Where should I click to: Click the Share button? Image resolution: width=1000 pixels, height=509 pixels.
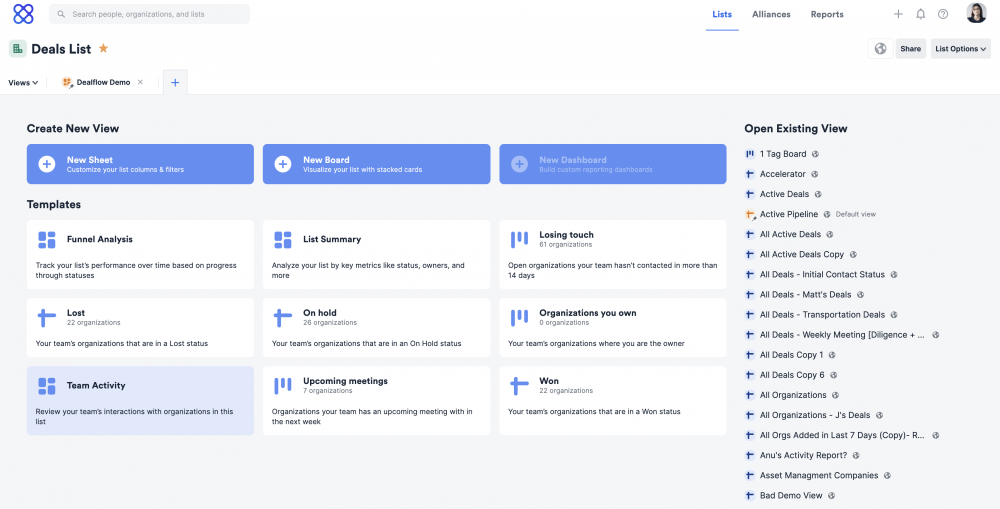coord(910,48)
